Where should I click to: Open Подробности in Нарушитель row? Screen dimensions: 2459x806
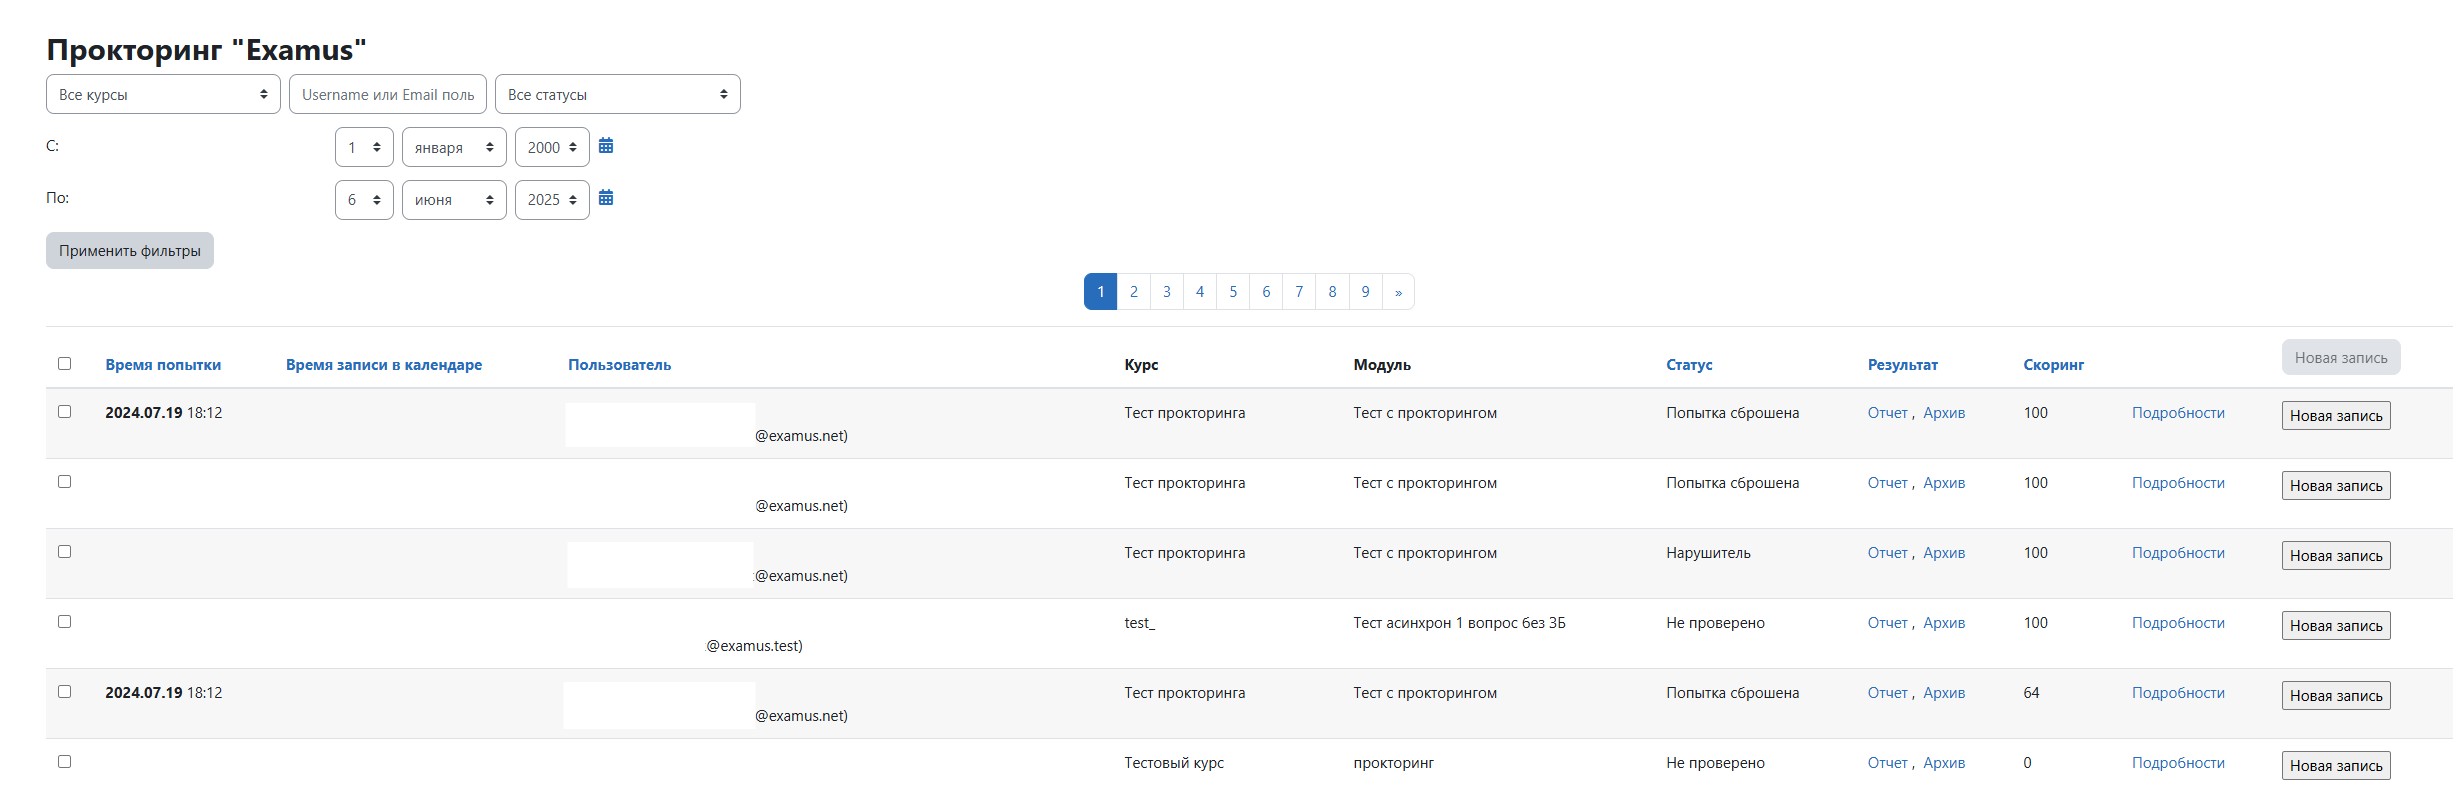click(x=2178, y=553)
